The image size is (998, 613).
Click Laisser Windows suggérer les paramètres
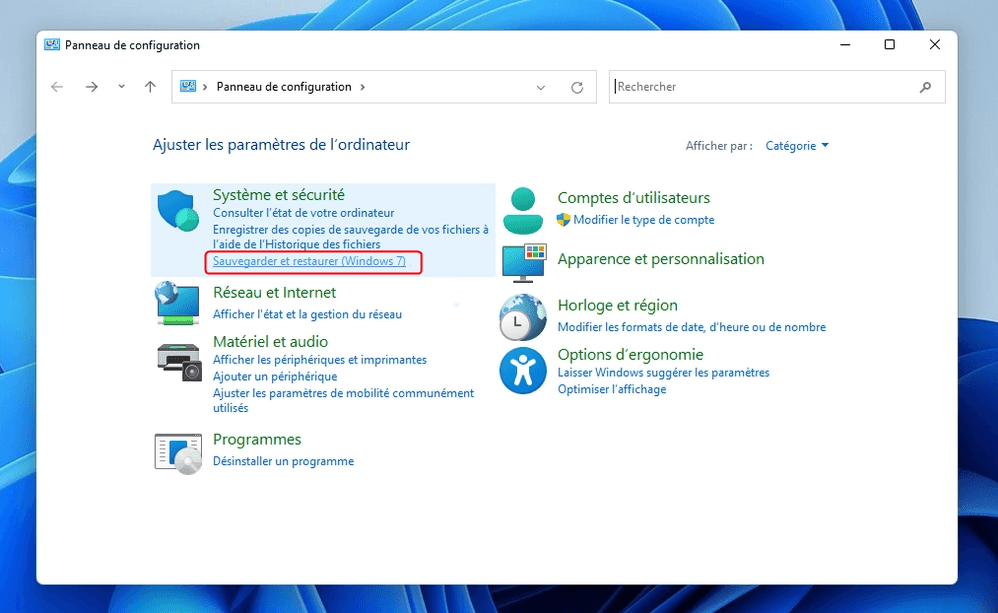tap(663, 372)
